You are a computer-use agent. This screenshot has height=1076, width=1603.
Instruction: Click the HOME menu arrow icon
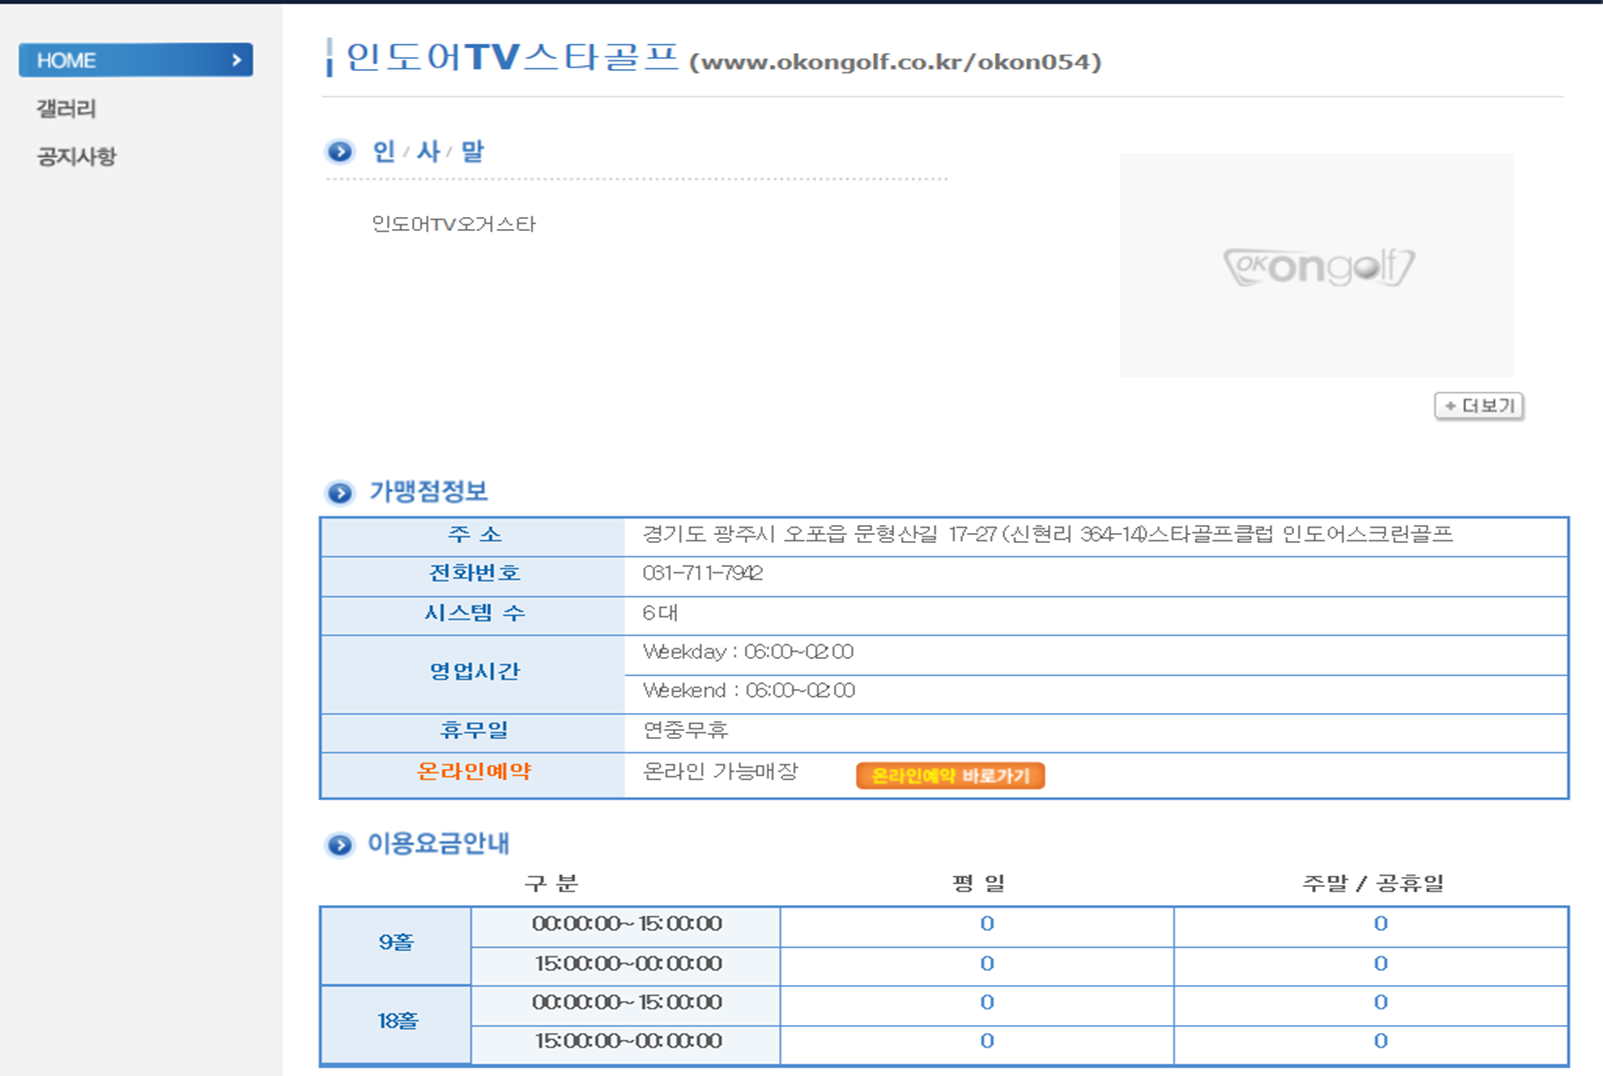click(236, 60)
